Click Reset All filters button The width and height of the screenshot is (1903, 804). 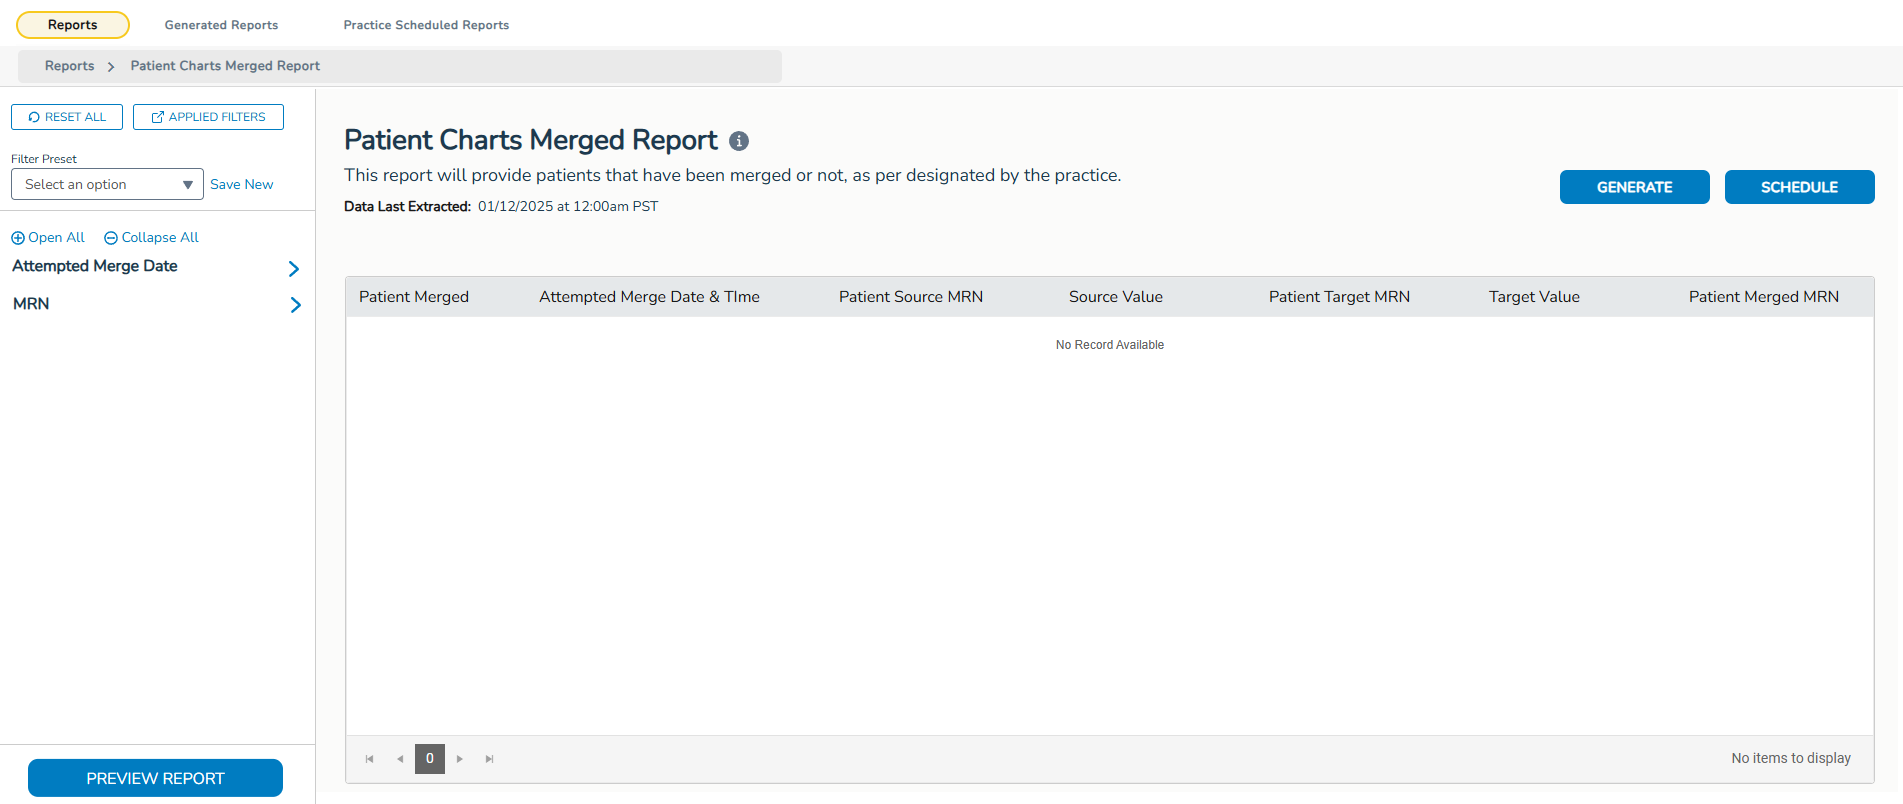67,117
